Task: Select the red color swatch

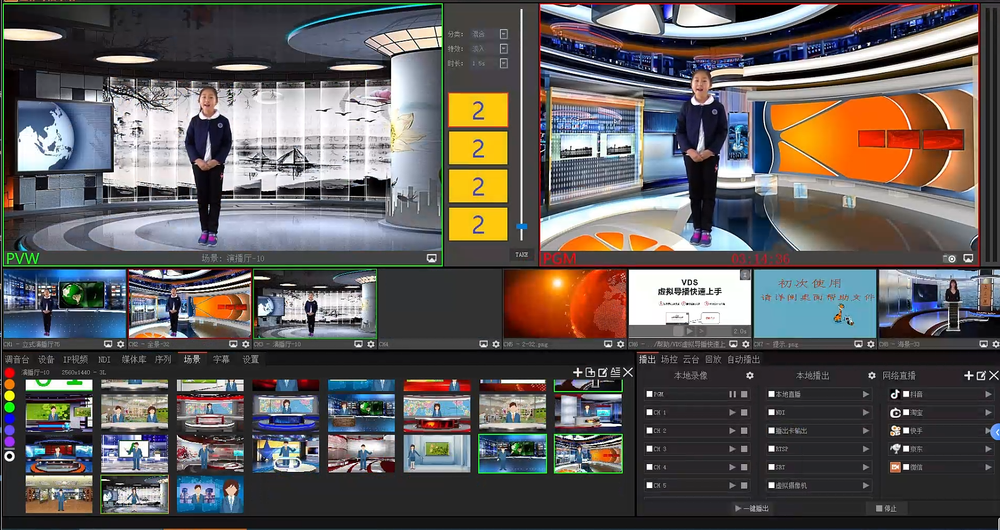Action: (10, 372)
